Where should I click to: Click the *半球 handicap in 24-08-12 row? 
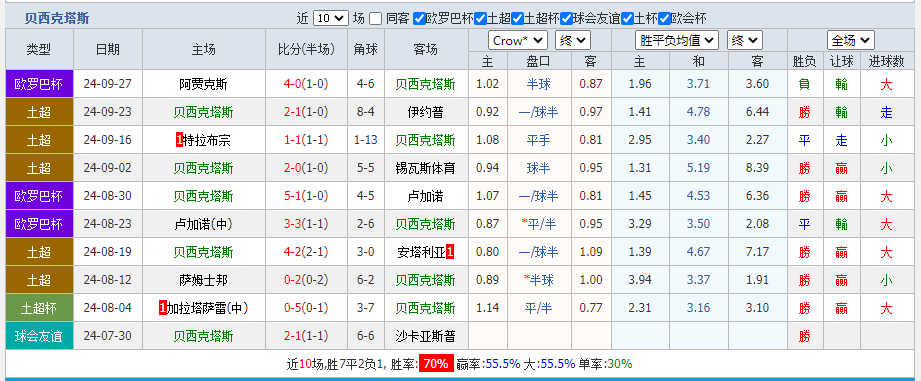coord(539,281)
